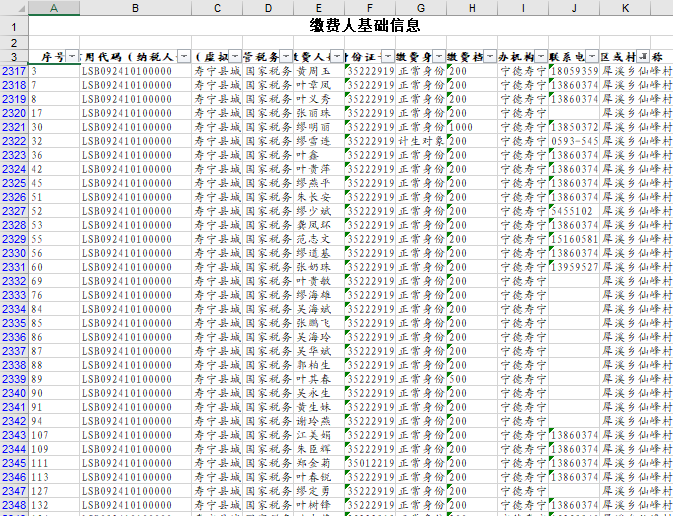Click the phone cell 0593-545
The image size is (673, 516).
click(575, 141)
